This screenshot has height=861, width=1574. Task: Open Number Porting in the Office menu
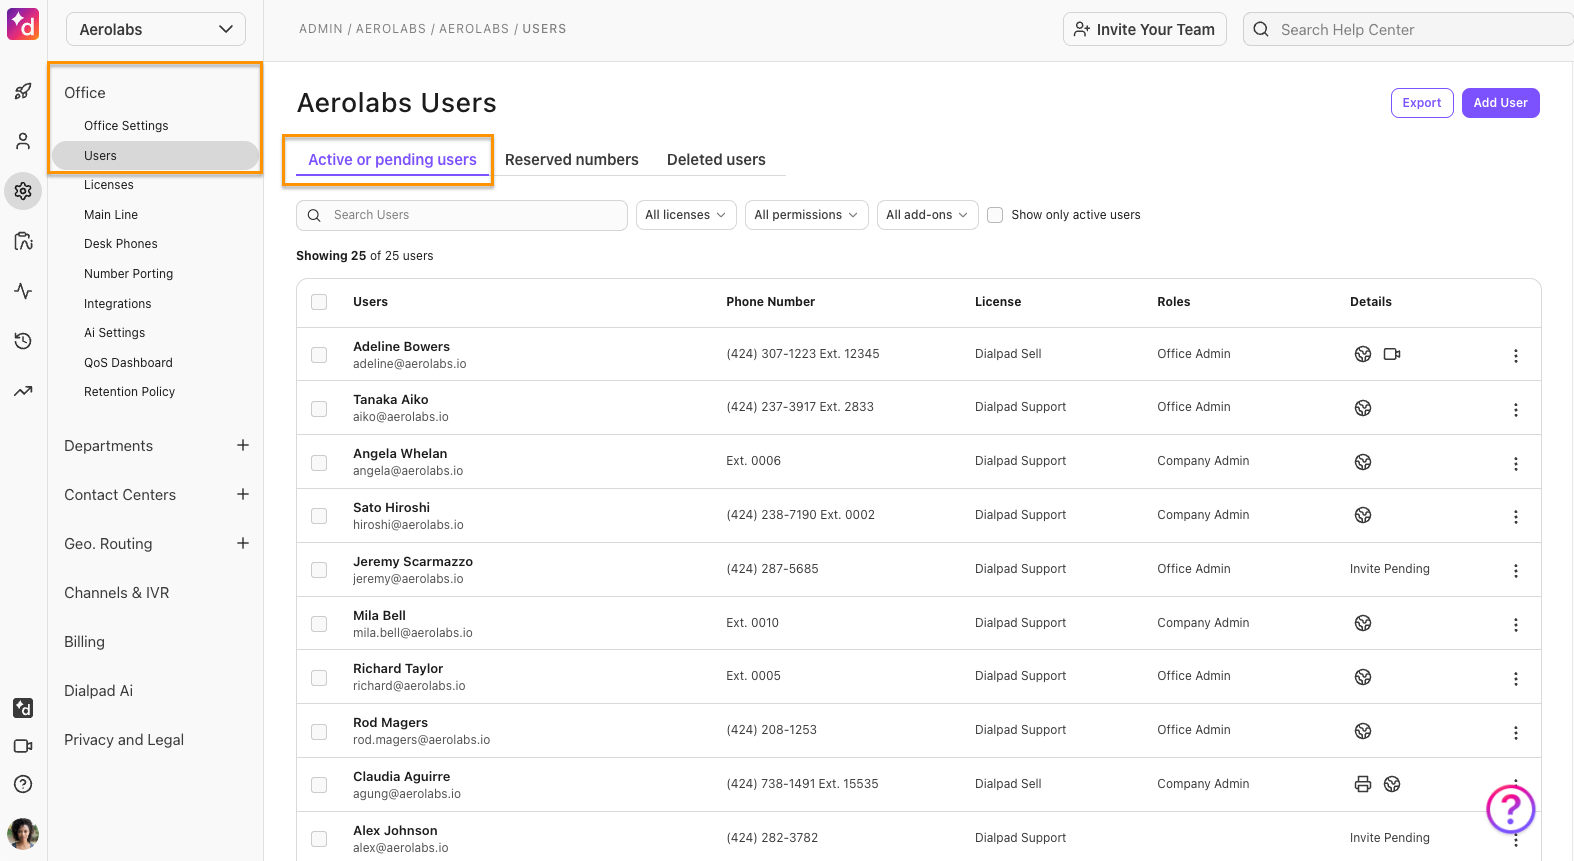(x=129, y=274)
